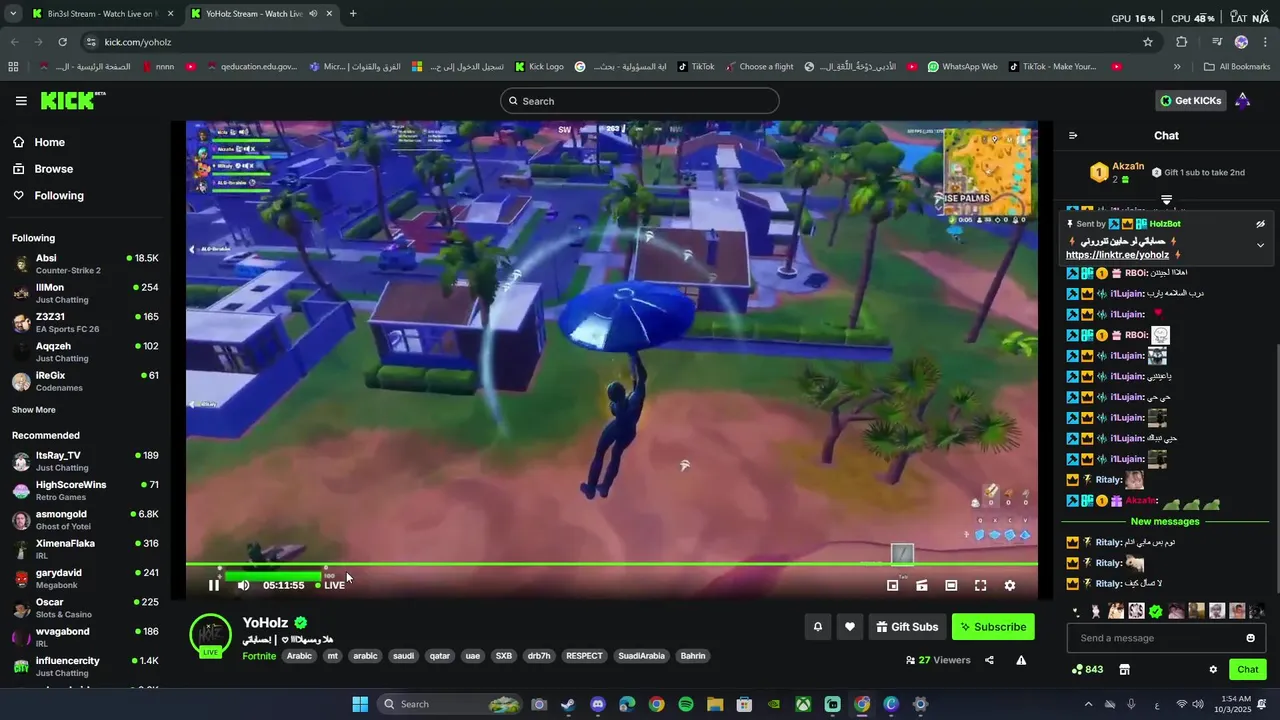1280x720 pixels.
Task: Click the KICK logo
Action: (72, 100)
